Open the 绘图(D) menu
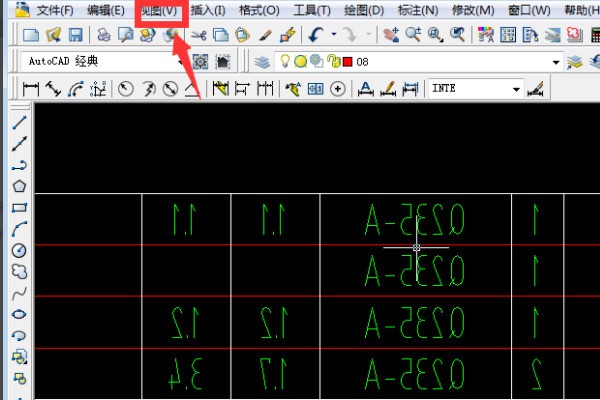 point(363,10)
